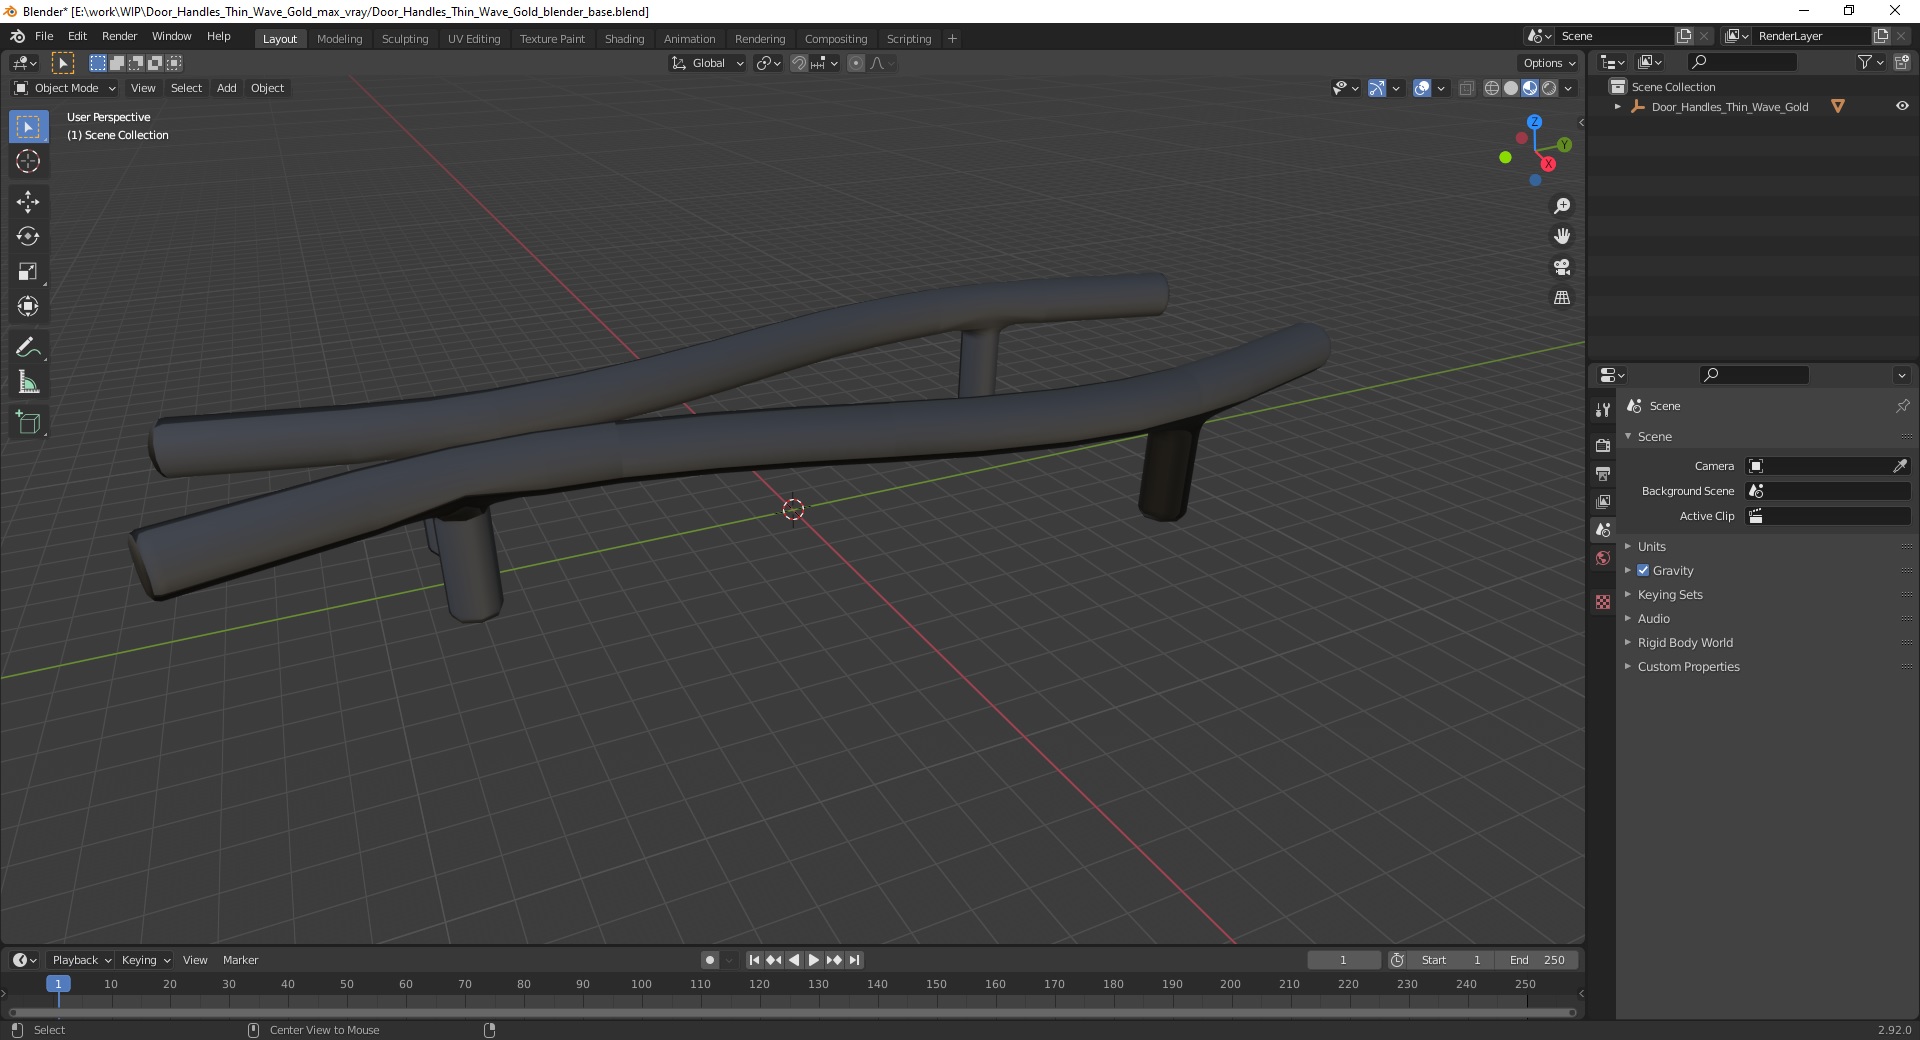This screenshot has width=1920, height=1040.
Task: Open the timeline Marker menu
Action: point(240,960)
